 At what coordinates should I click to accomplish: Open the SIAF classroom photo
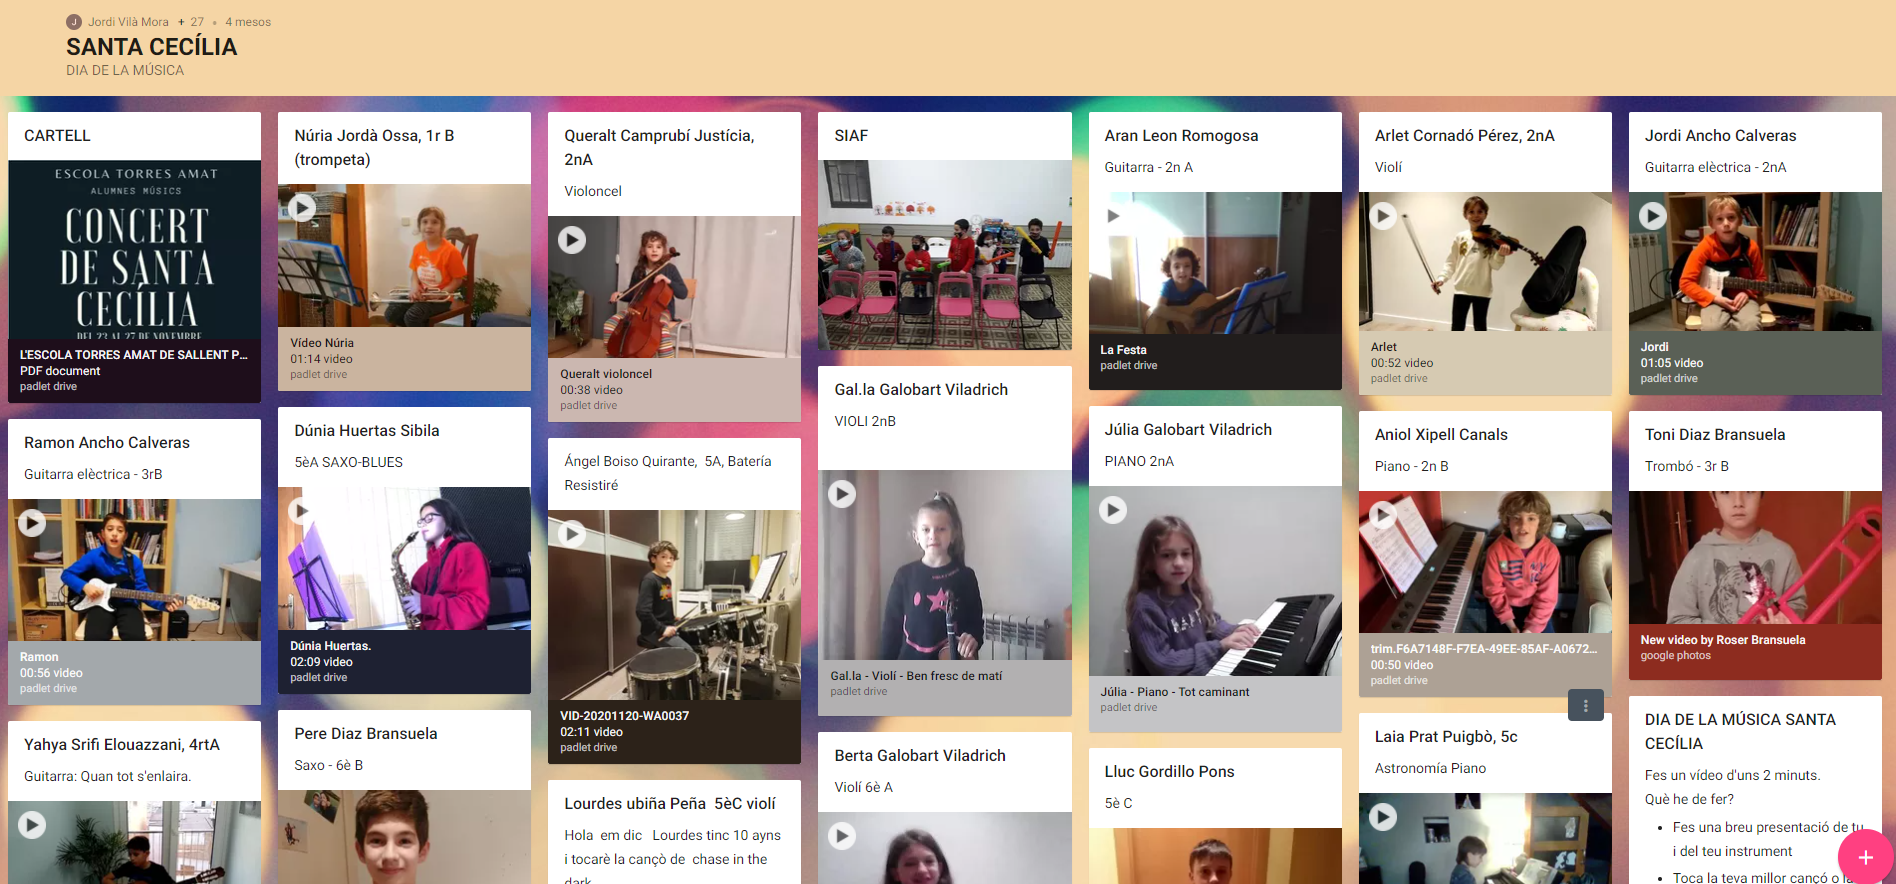[x=944, y=254]
